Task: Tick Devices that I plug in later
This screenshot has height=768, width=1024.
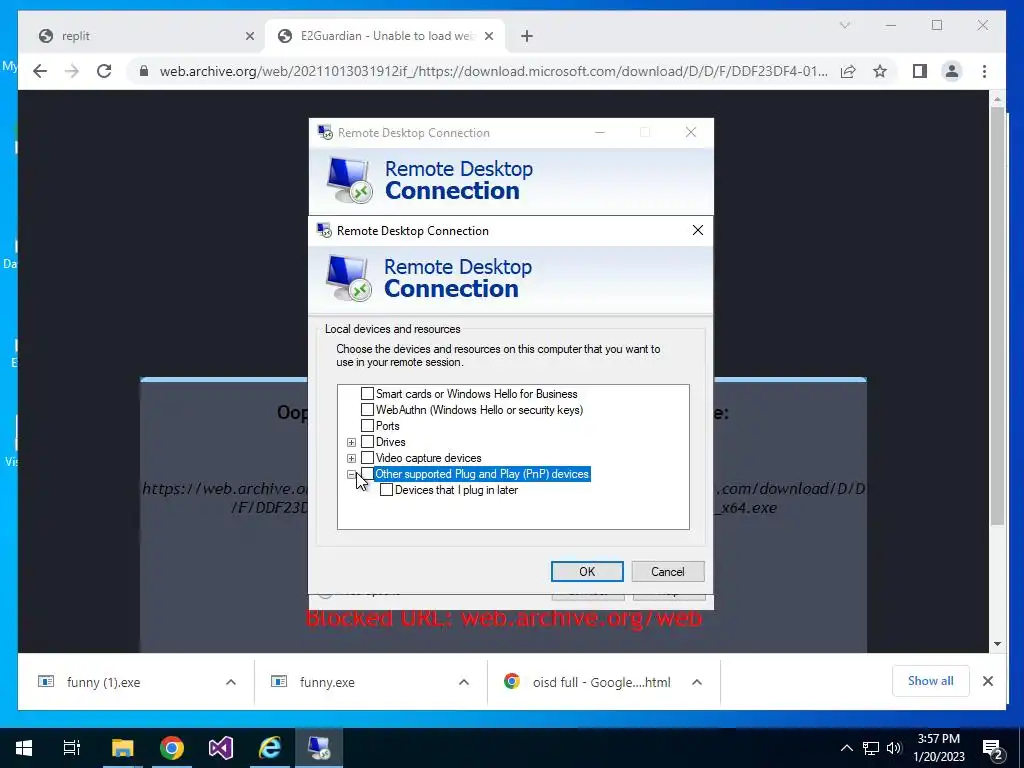Action: tap(387, 490)
